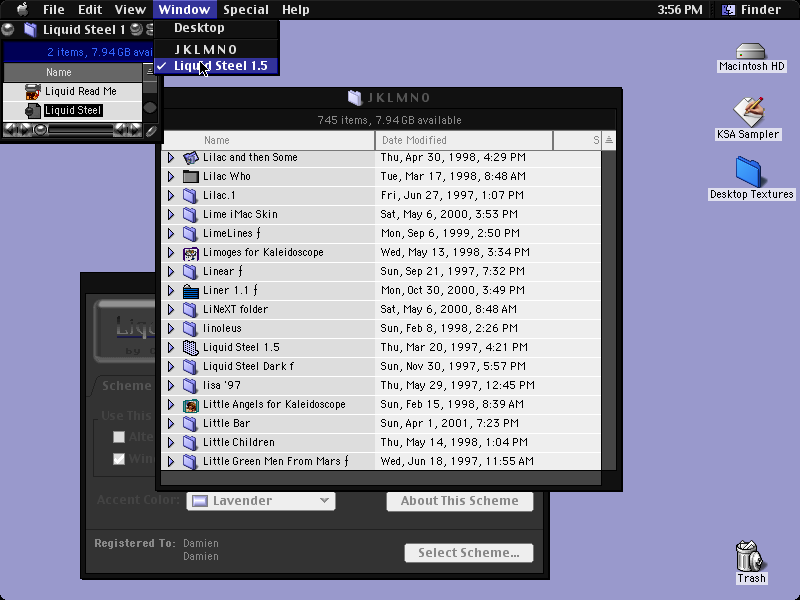Click Little Green Men From Mars icon
800x600 pixels.
pyautogui.click(x=190, y=461)
